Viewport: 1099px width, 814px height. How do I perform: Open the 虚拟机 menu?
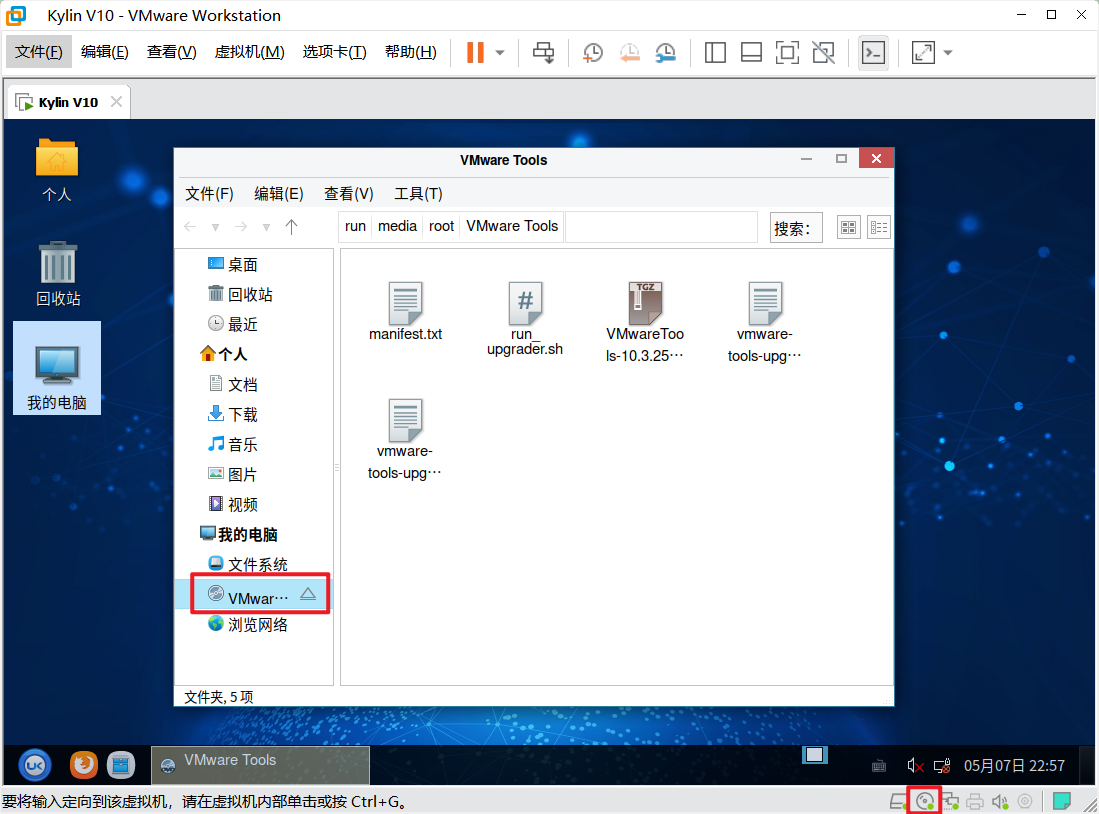249,52
